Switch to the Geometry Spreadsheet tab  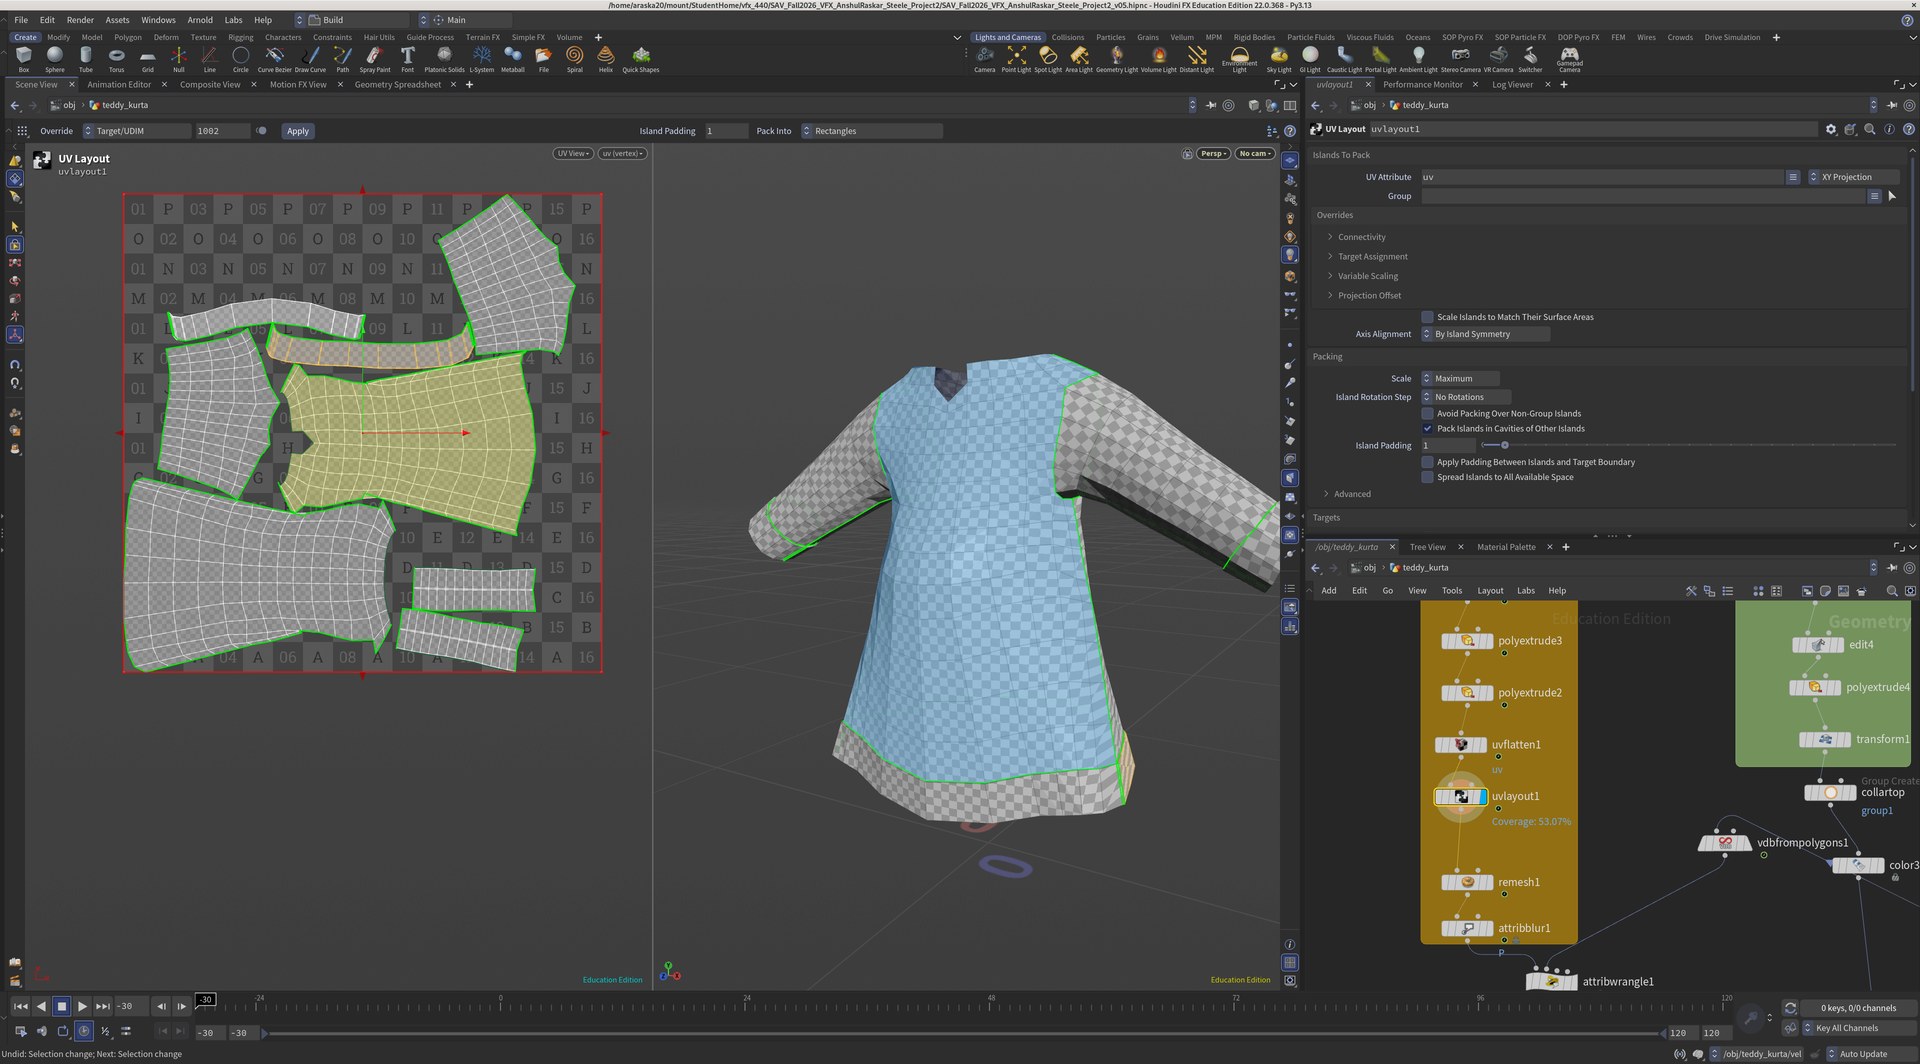[397, 85]
